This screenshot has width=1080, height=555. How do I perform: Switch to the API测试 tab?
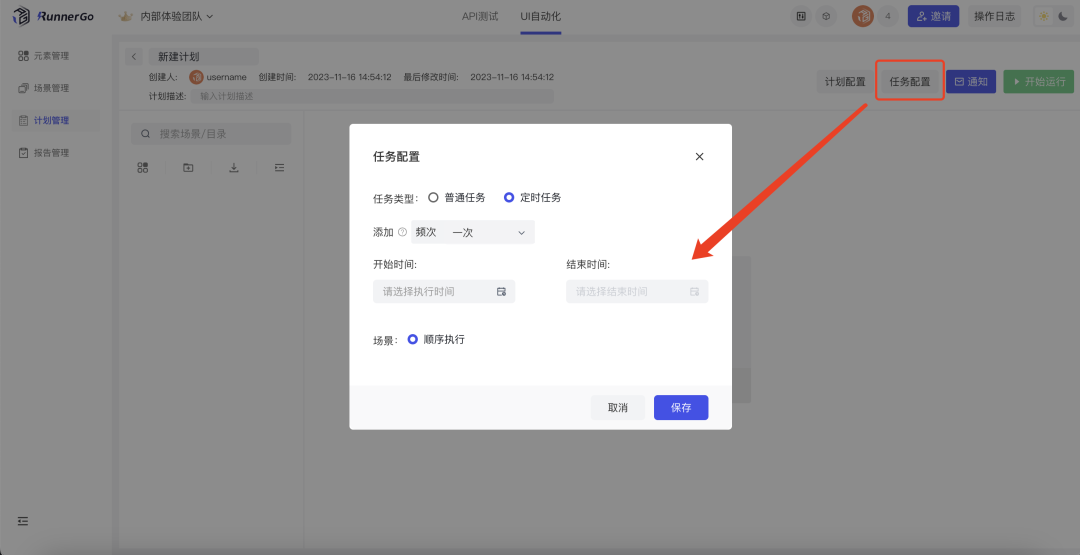(x=479, y=16)
